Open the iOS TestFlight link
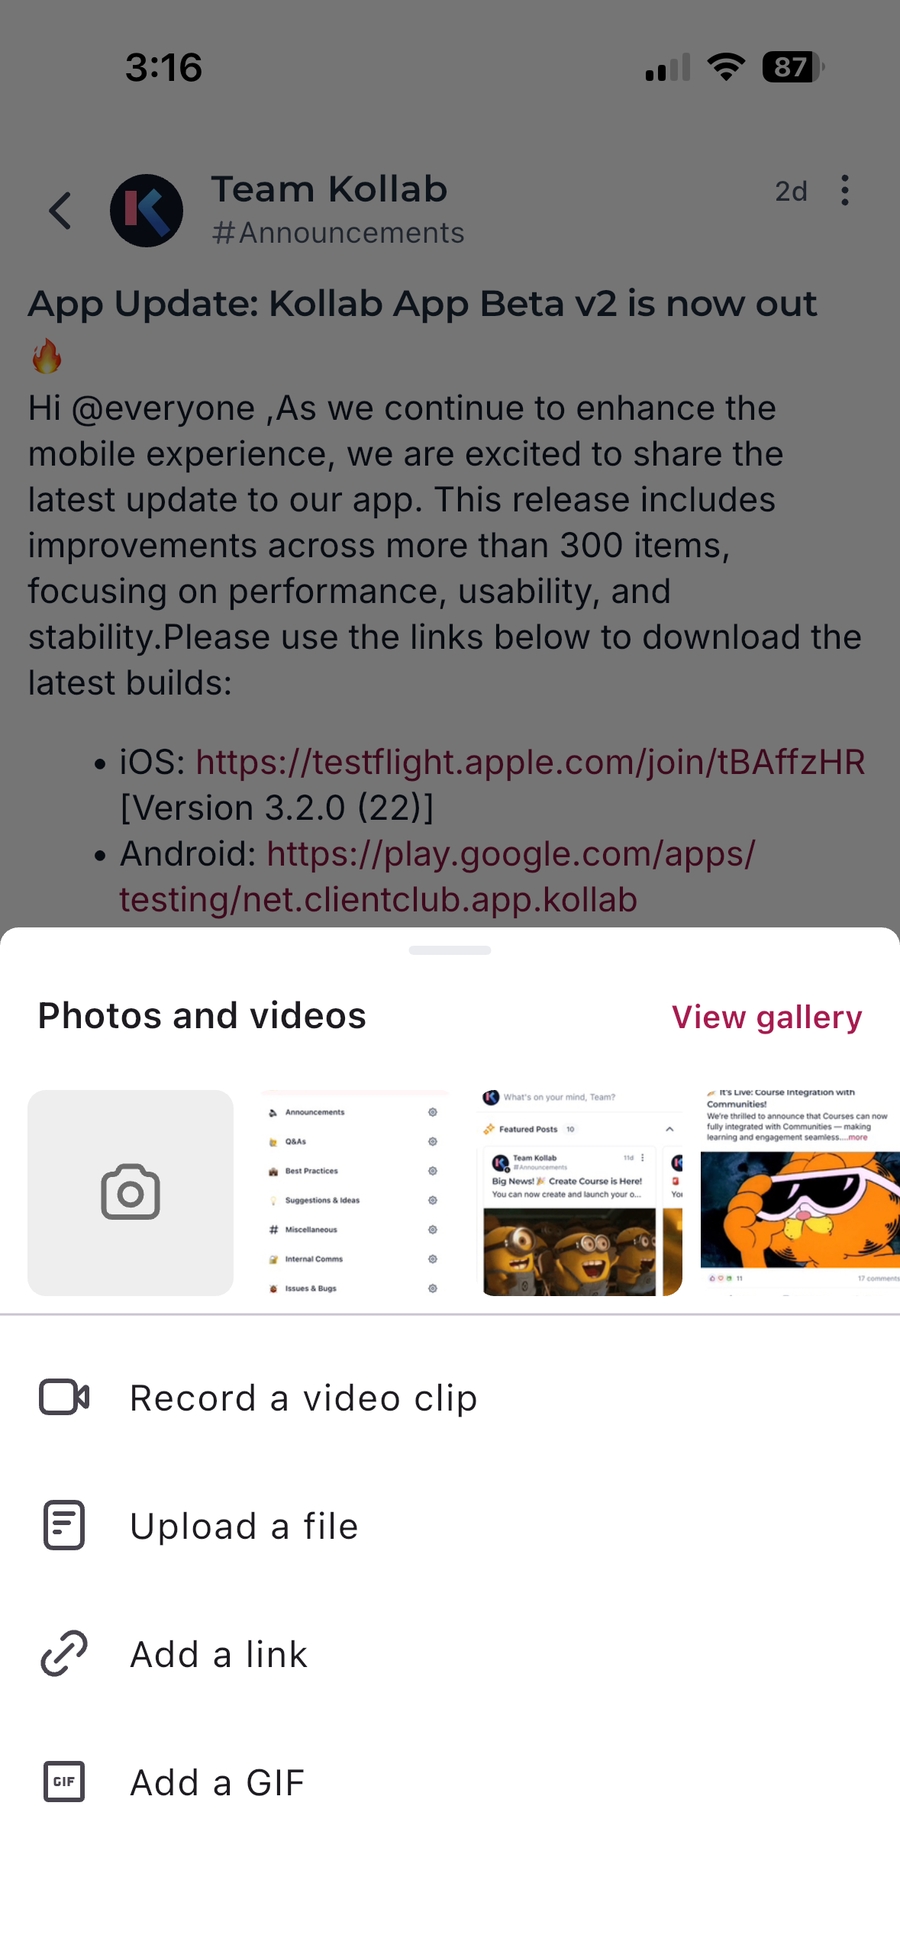900x1951 pixels. 530,762
